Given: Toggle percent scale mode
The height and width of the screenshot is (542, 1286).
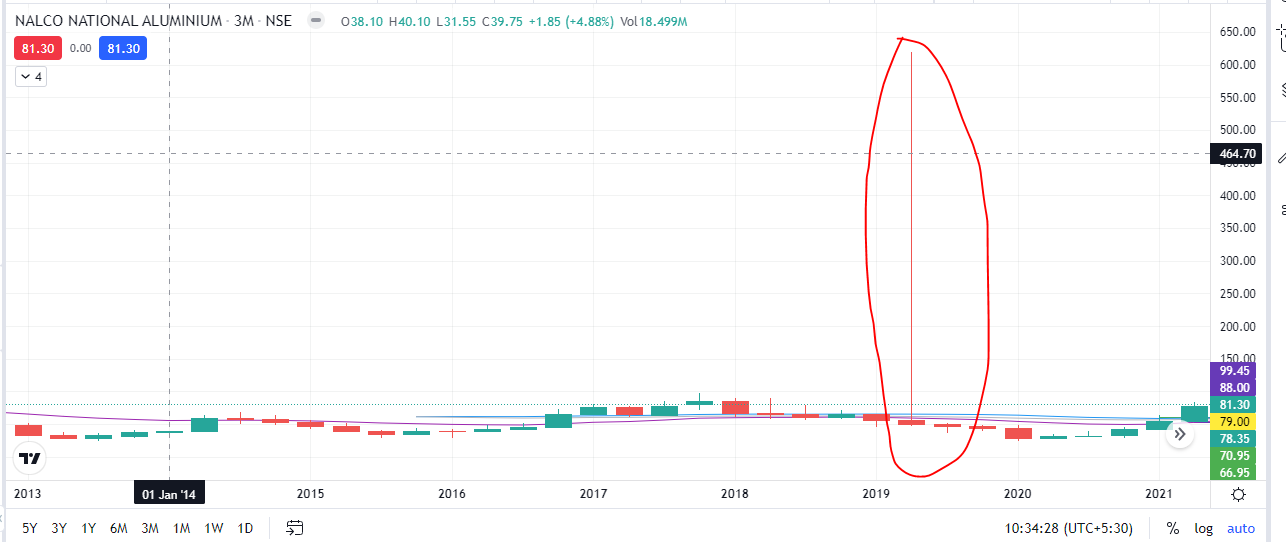Looking at the screenshot, I should click(1172, 528).
